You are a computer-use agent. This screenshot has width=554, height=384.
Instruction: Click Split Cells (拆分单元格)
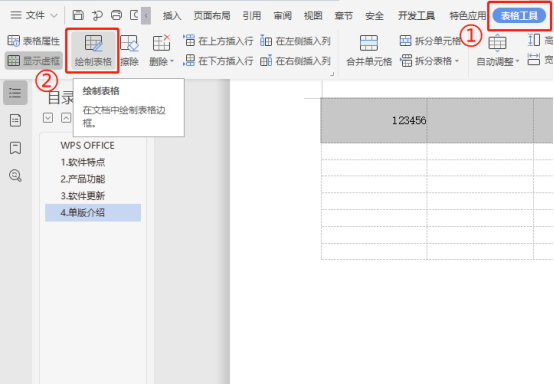(x=430, y=41)
